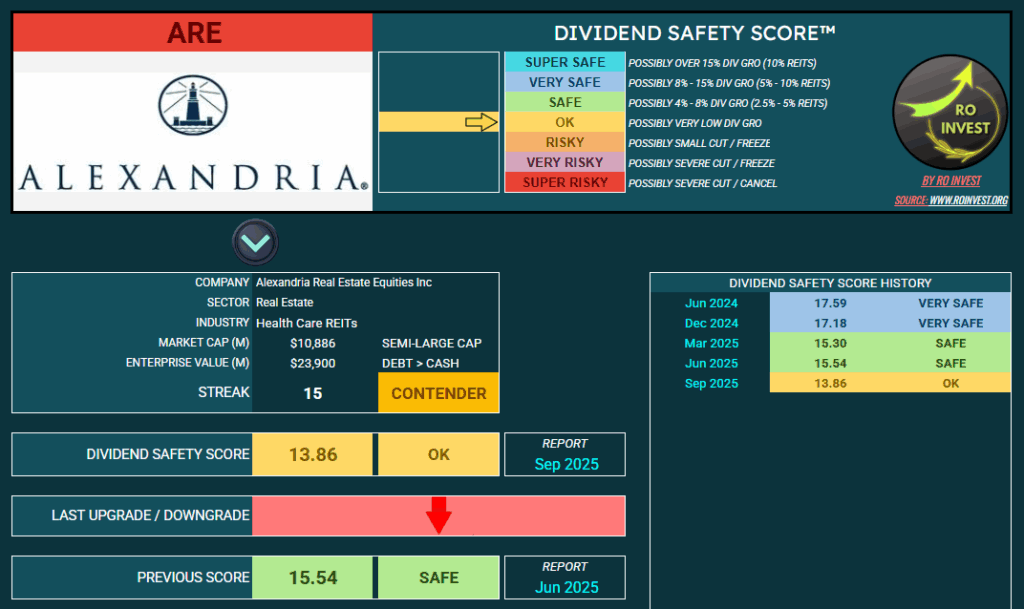Select the 13.86 dividend safety score cell
This screenshot has width=1024, height=609.
(312, 454)
